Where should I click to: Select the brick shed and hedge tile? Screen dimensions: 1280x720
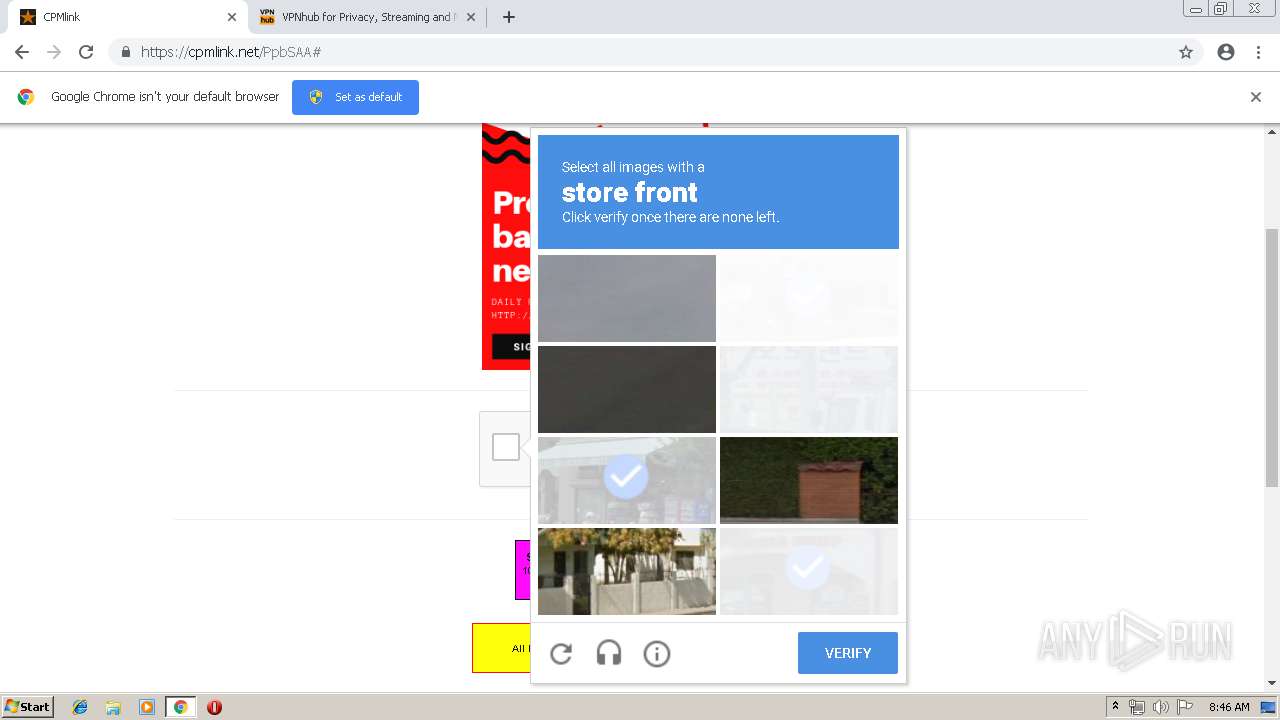[x=809, y=480]
